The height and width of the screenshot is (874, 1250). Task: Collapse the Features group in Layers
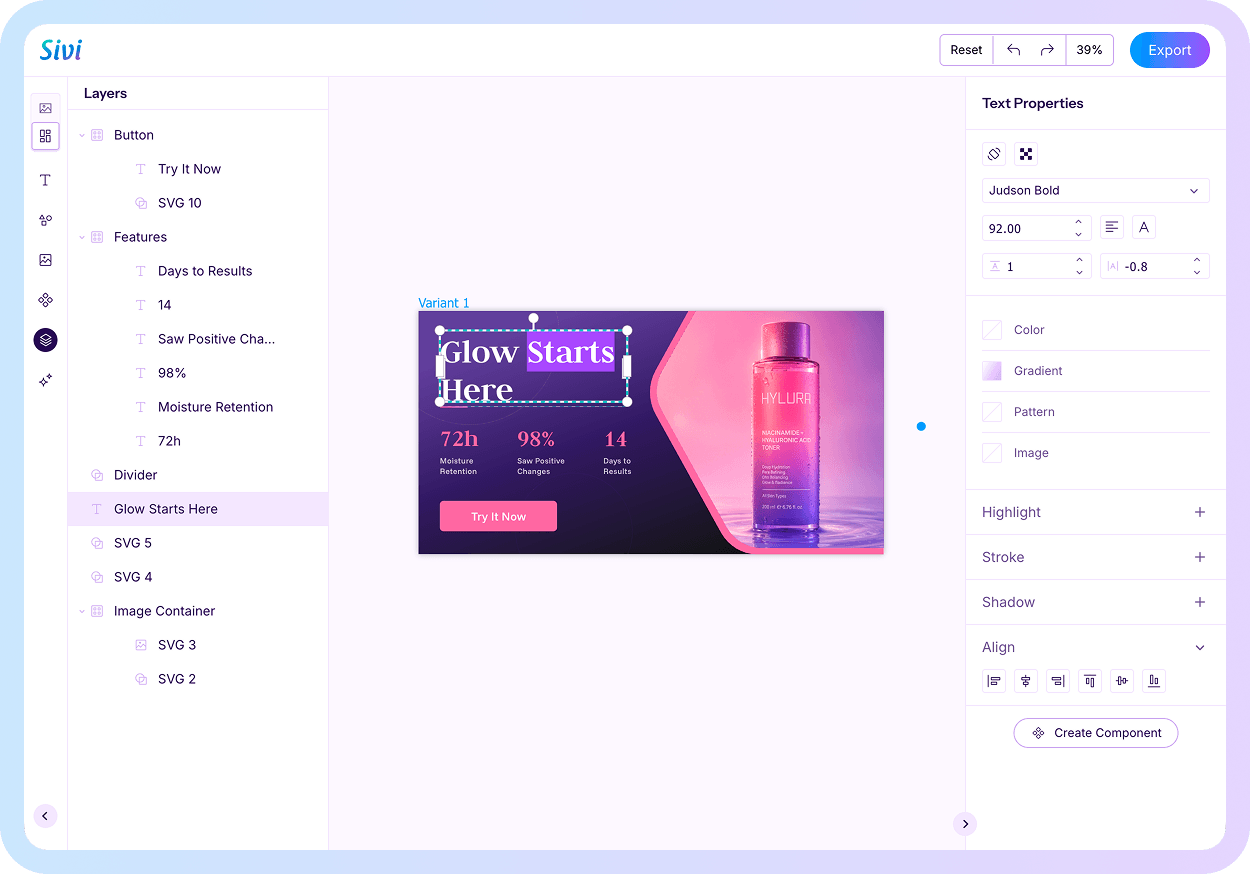[82, 237]
